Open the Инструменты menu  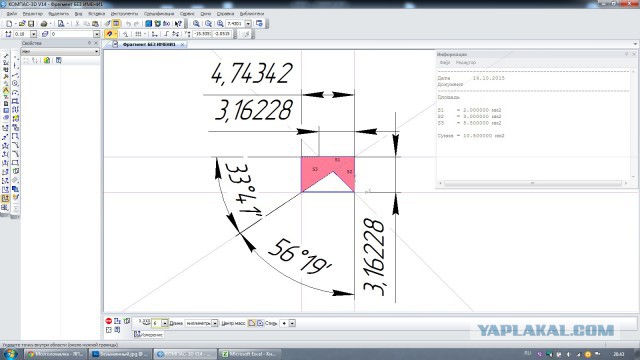[124, 13]
